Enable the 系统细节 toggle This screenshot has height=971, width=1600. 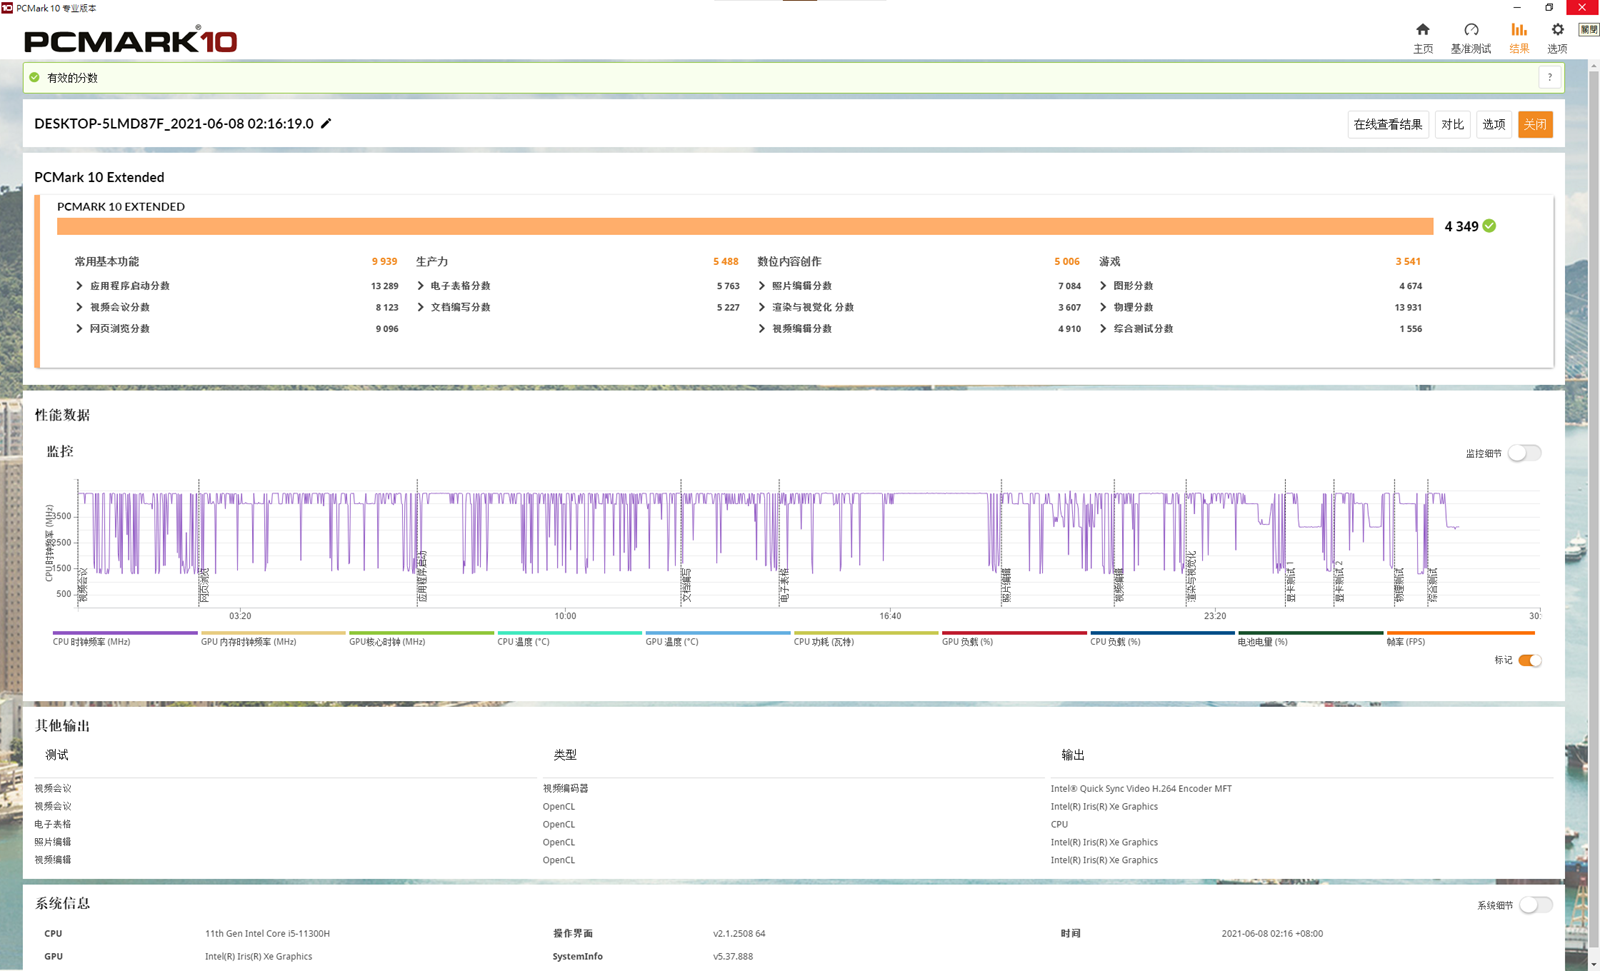pos(1535,905)
